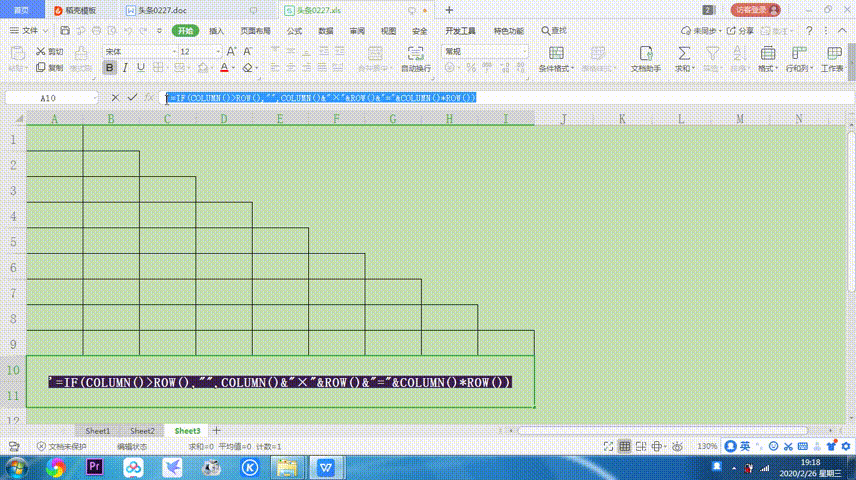Toggle normal grid view in status bar
The width and height of the screenshot is (856, 480).
click(x=625, y=447)
